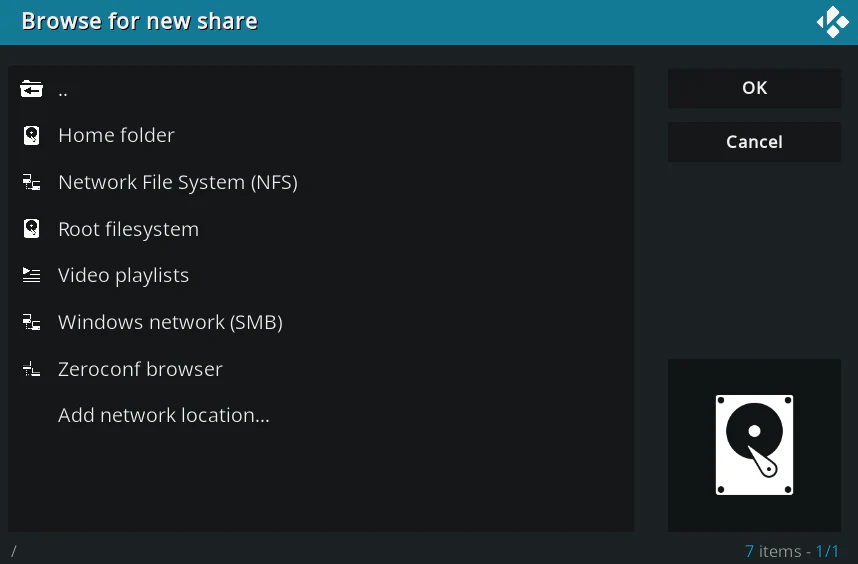Click the Kodi logo in title bar
The height and width of the screenshot is (564, 858).
[x=832, y=22]
